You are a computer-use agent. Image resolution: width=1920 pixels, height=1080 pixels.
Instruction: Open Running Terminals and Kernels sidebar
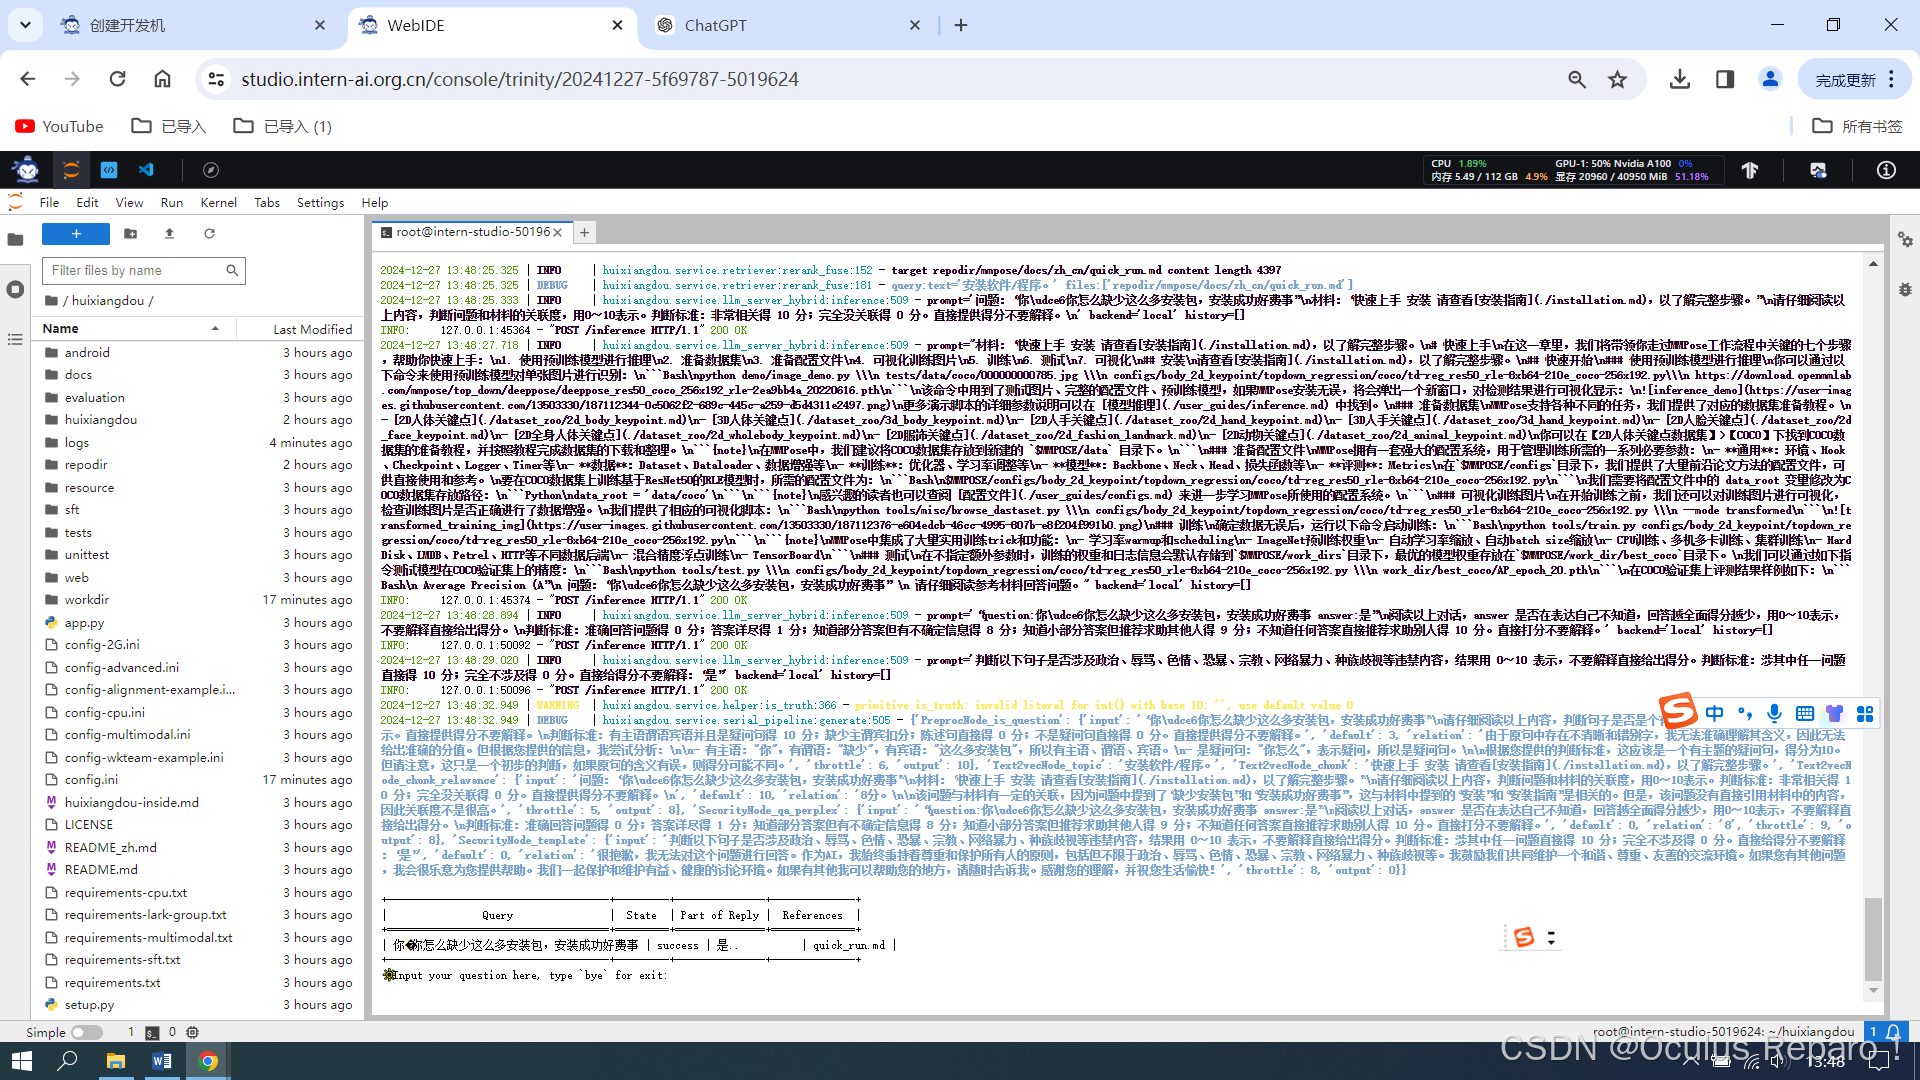click(15, 290)
